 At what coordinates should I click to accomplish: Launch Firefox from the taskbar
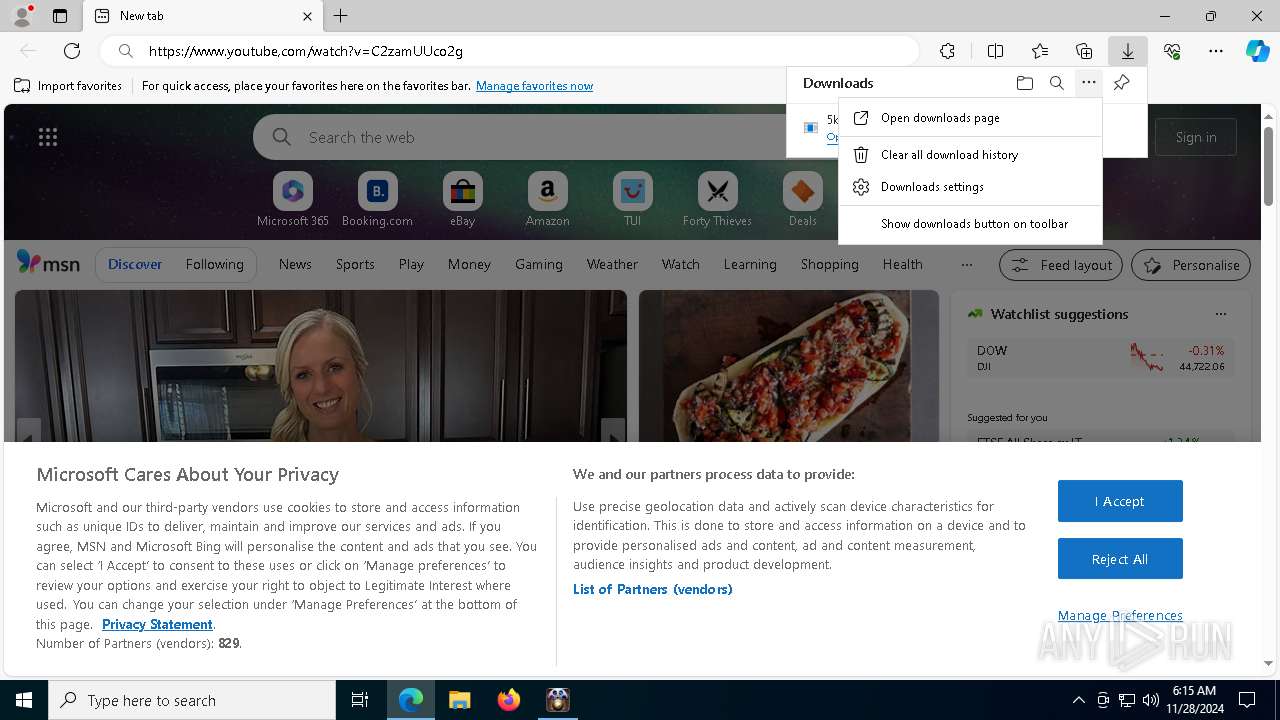pos(509,700)
